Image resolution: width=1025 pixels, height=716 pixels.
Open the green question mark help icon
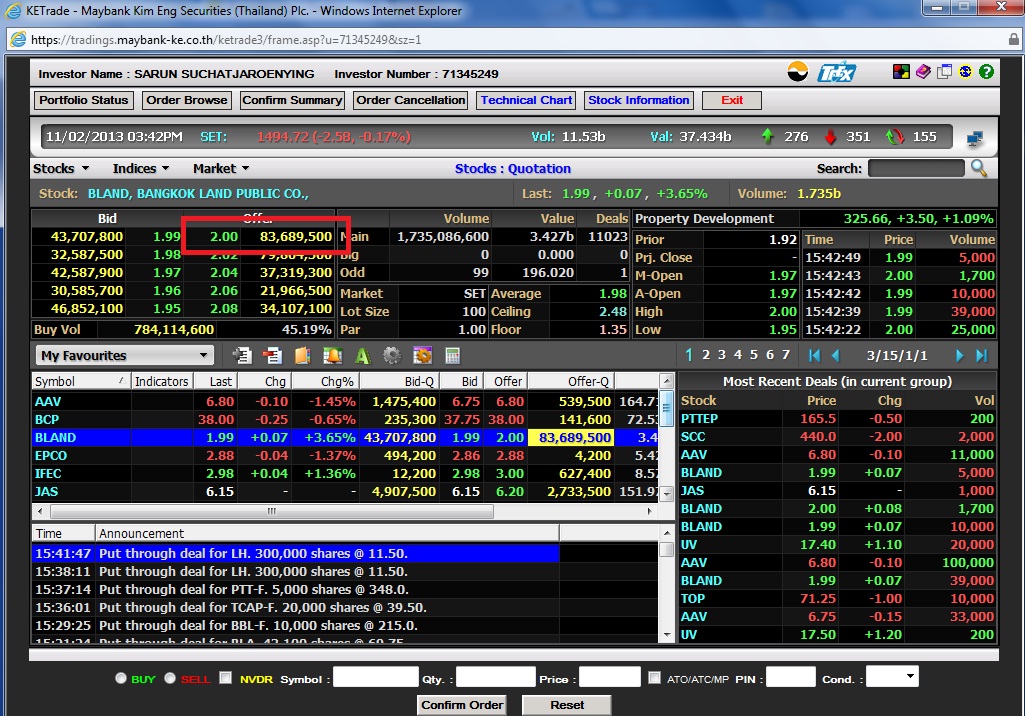click(x=986, y=72)
